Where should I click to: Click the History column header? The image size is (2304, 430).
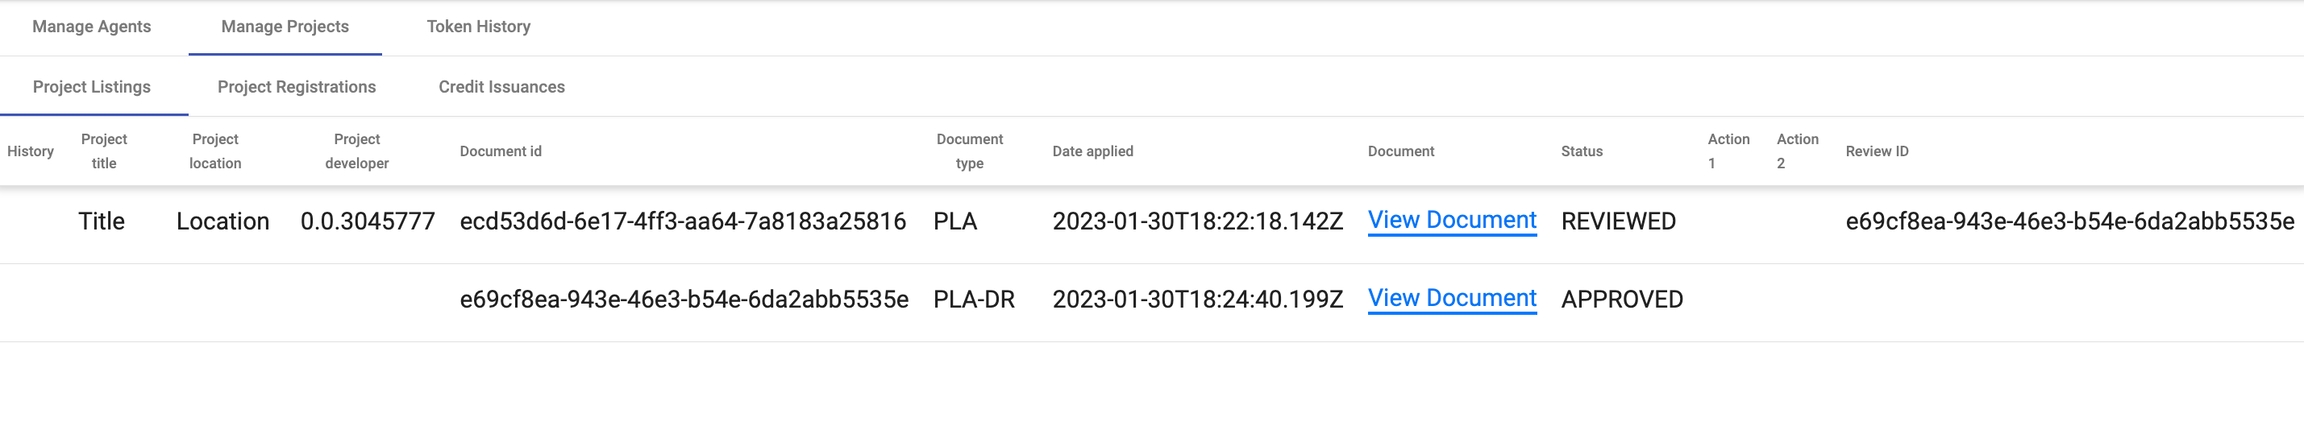point(30,151)
